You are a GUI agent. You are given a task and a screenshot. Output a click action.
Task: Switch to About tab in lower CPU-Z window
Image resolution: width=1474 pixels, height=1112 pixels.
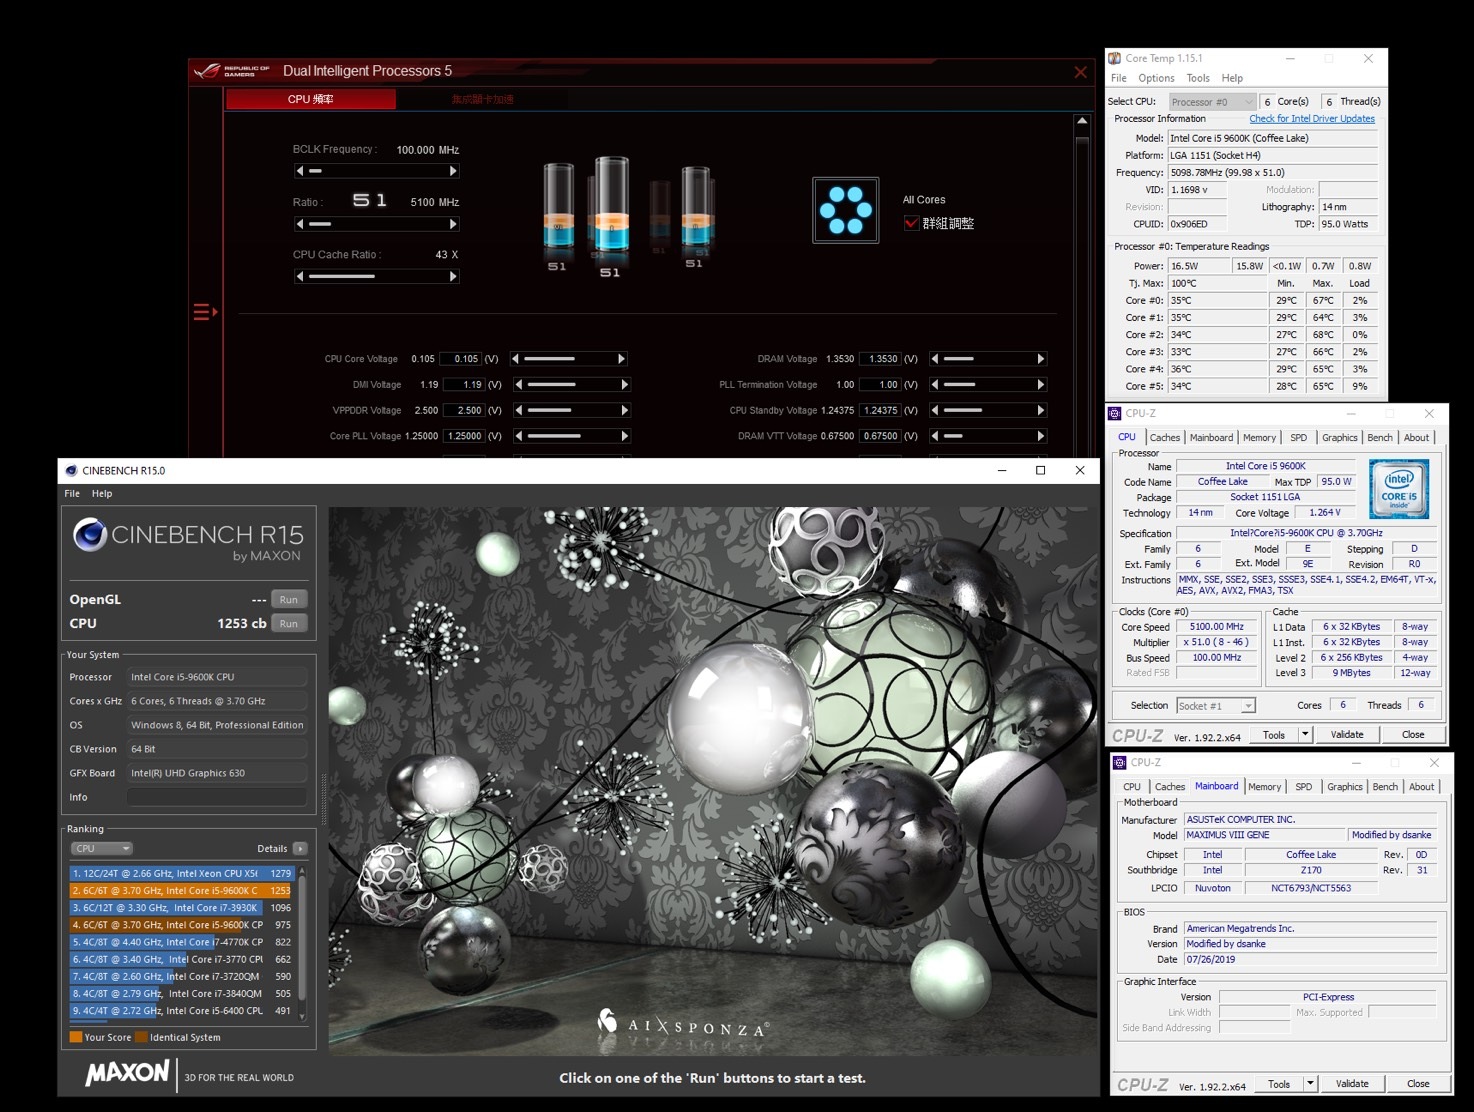1421,787
